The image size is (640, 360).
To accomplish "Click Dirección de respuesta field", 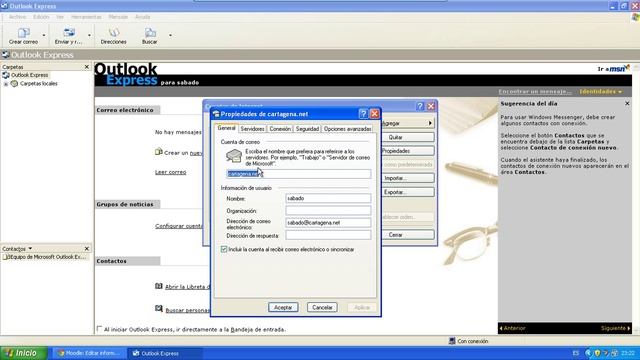I will click(328, 235).
